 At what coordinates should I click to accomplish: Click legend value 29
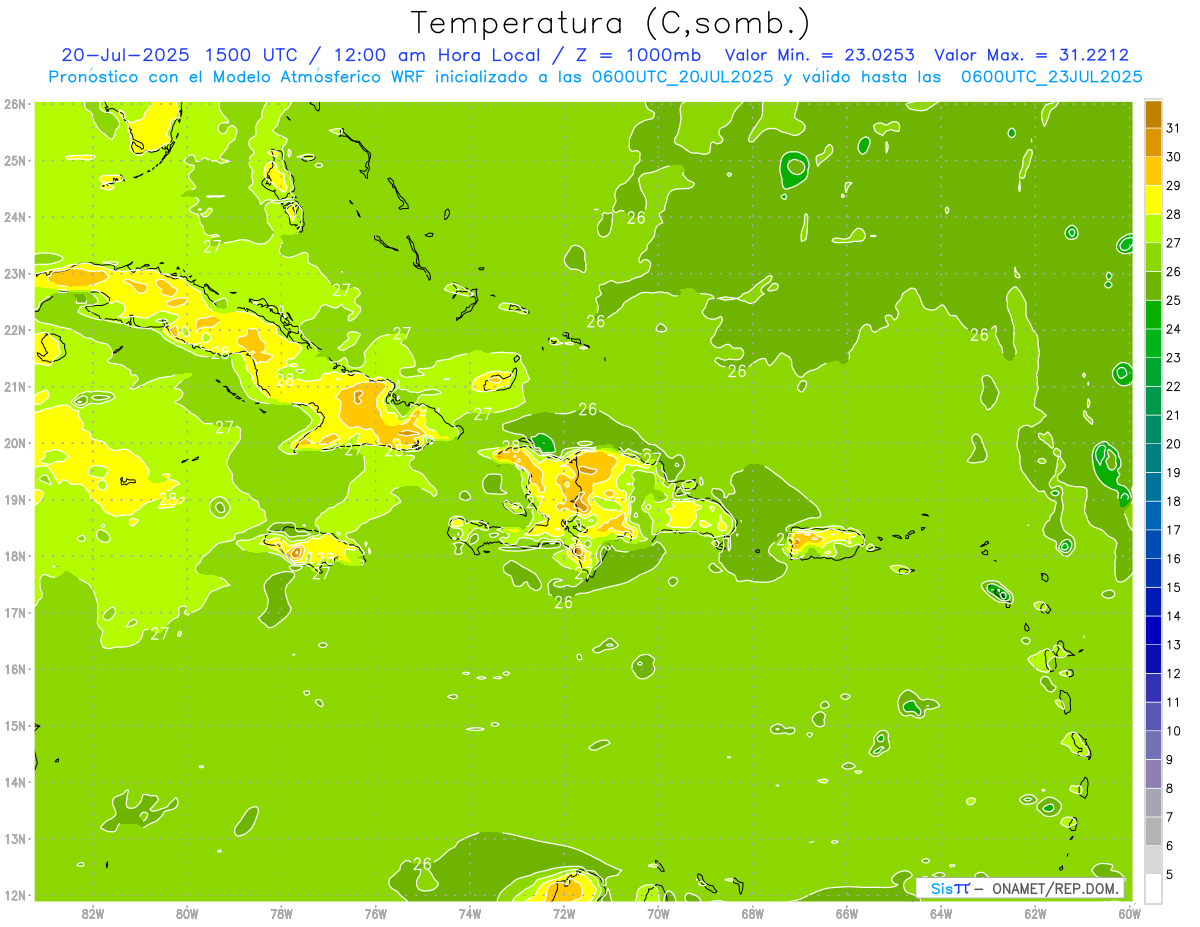[1173, 185]
